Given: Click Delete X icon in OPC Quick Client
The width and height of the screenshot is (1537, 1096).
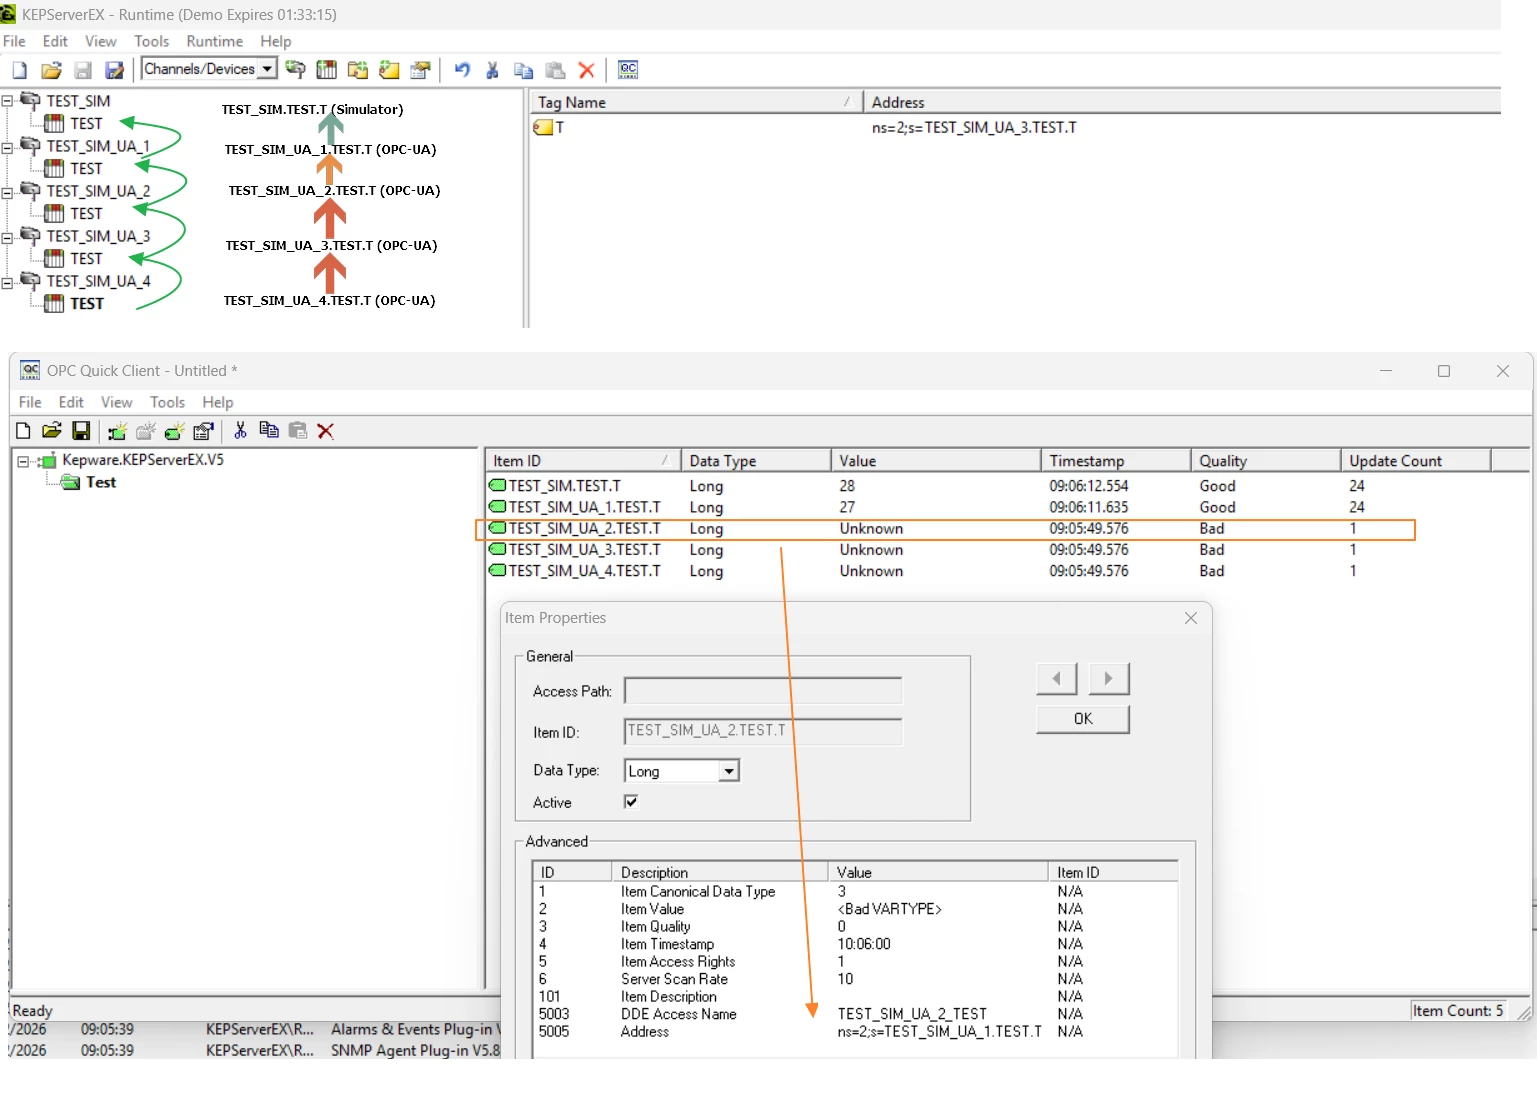Looking at the screenshot, I should coord(325,430).
